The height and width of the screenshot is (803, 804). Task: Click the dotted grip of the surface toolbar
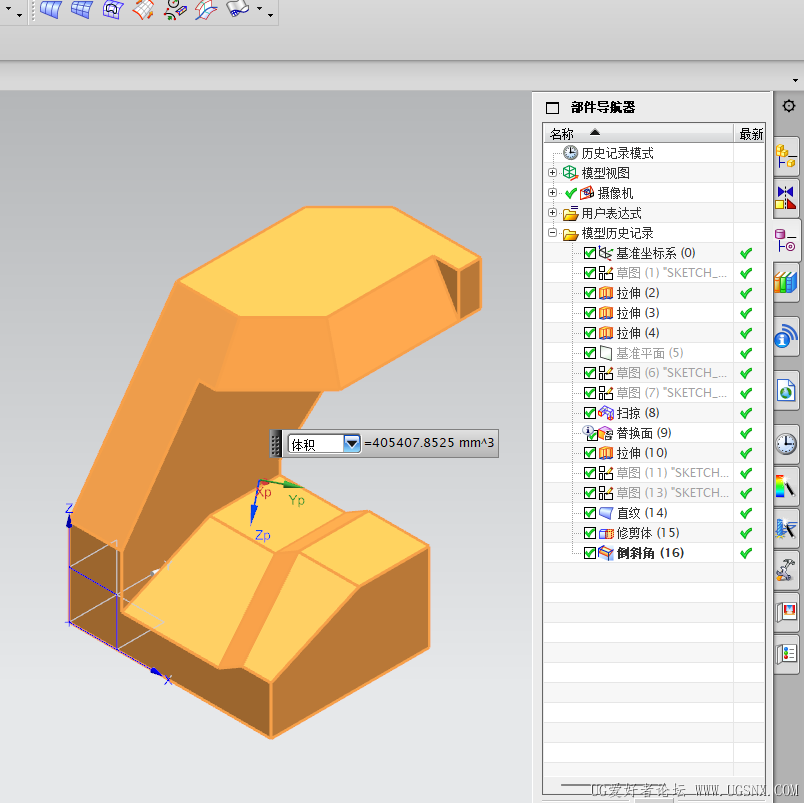[x=33, y=9]
